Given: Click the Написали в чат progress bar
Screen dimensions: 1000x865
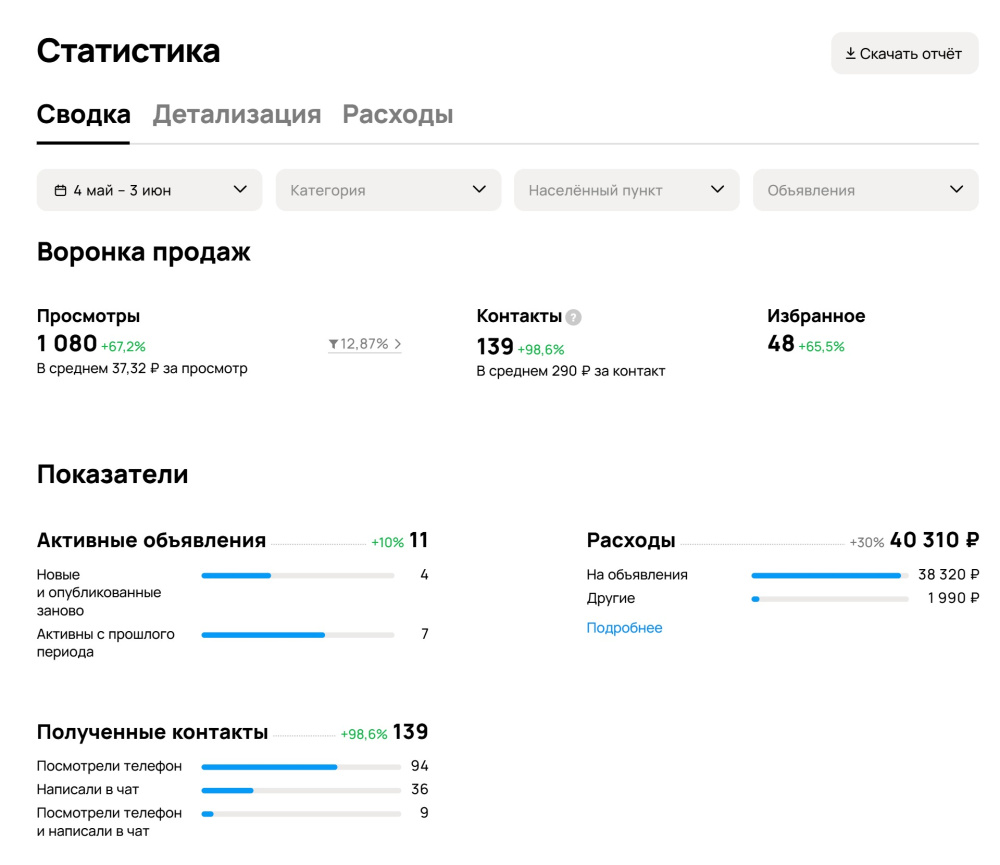Looking at the screenshot, I should [301, 790].
